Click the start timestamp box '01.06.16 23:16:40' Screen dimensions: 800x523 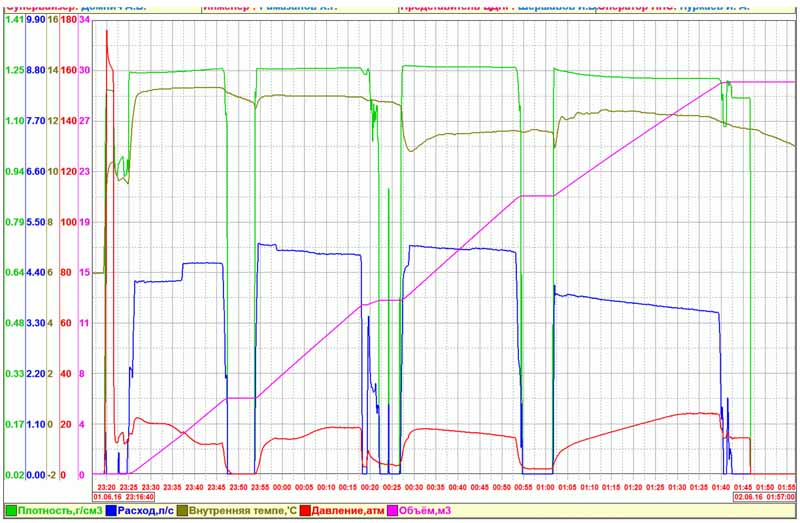(x=123, y=496)
